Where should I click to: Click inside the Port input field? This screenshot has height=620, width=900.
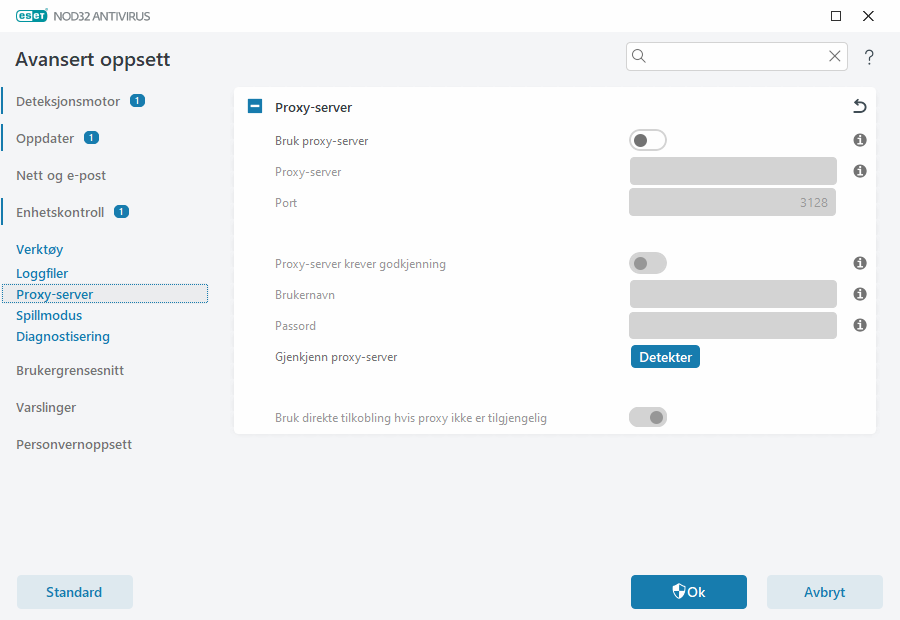click(732, 202)
